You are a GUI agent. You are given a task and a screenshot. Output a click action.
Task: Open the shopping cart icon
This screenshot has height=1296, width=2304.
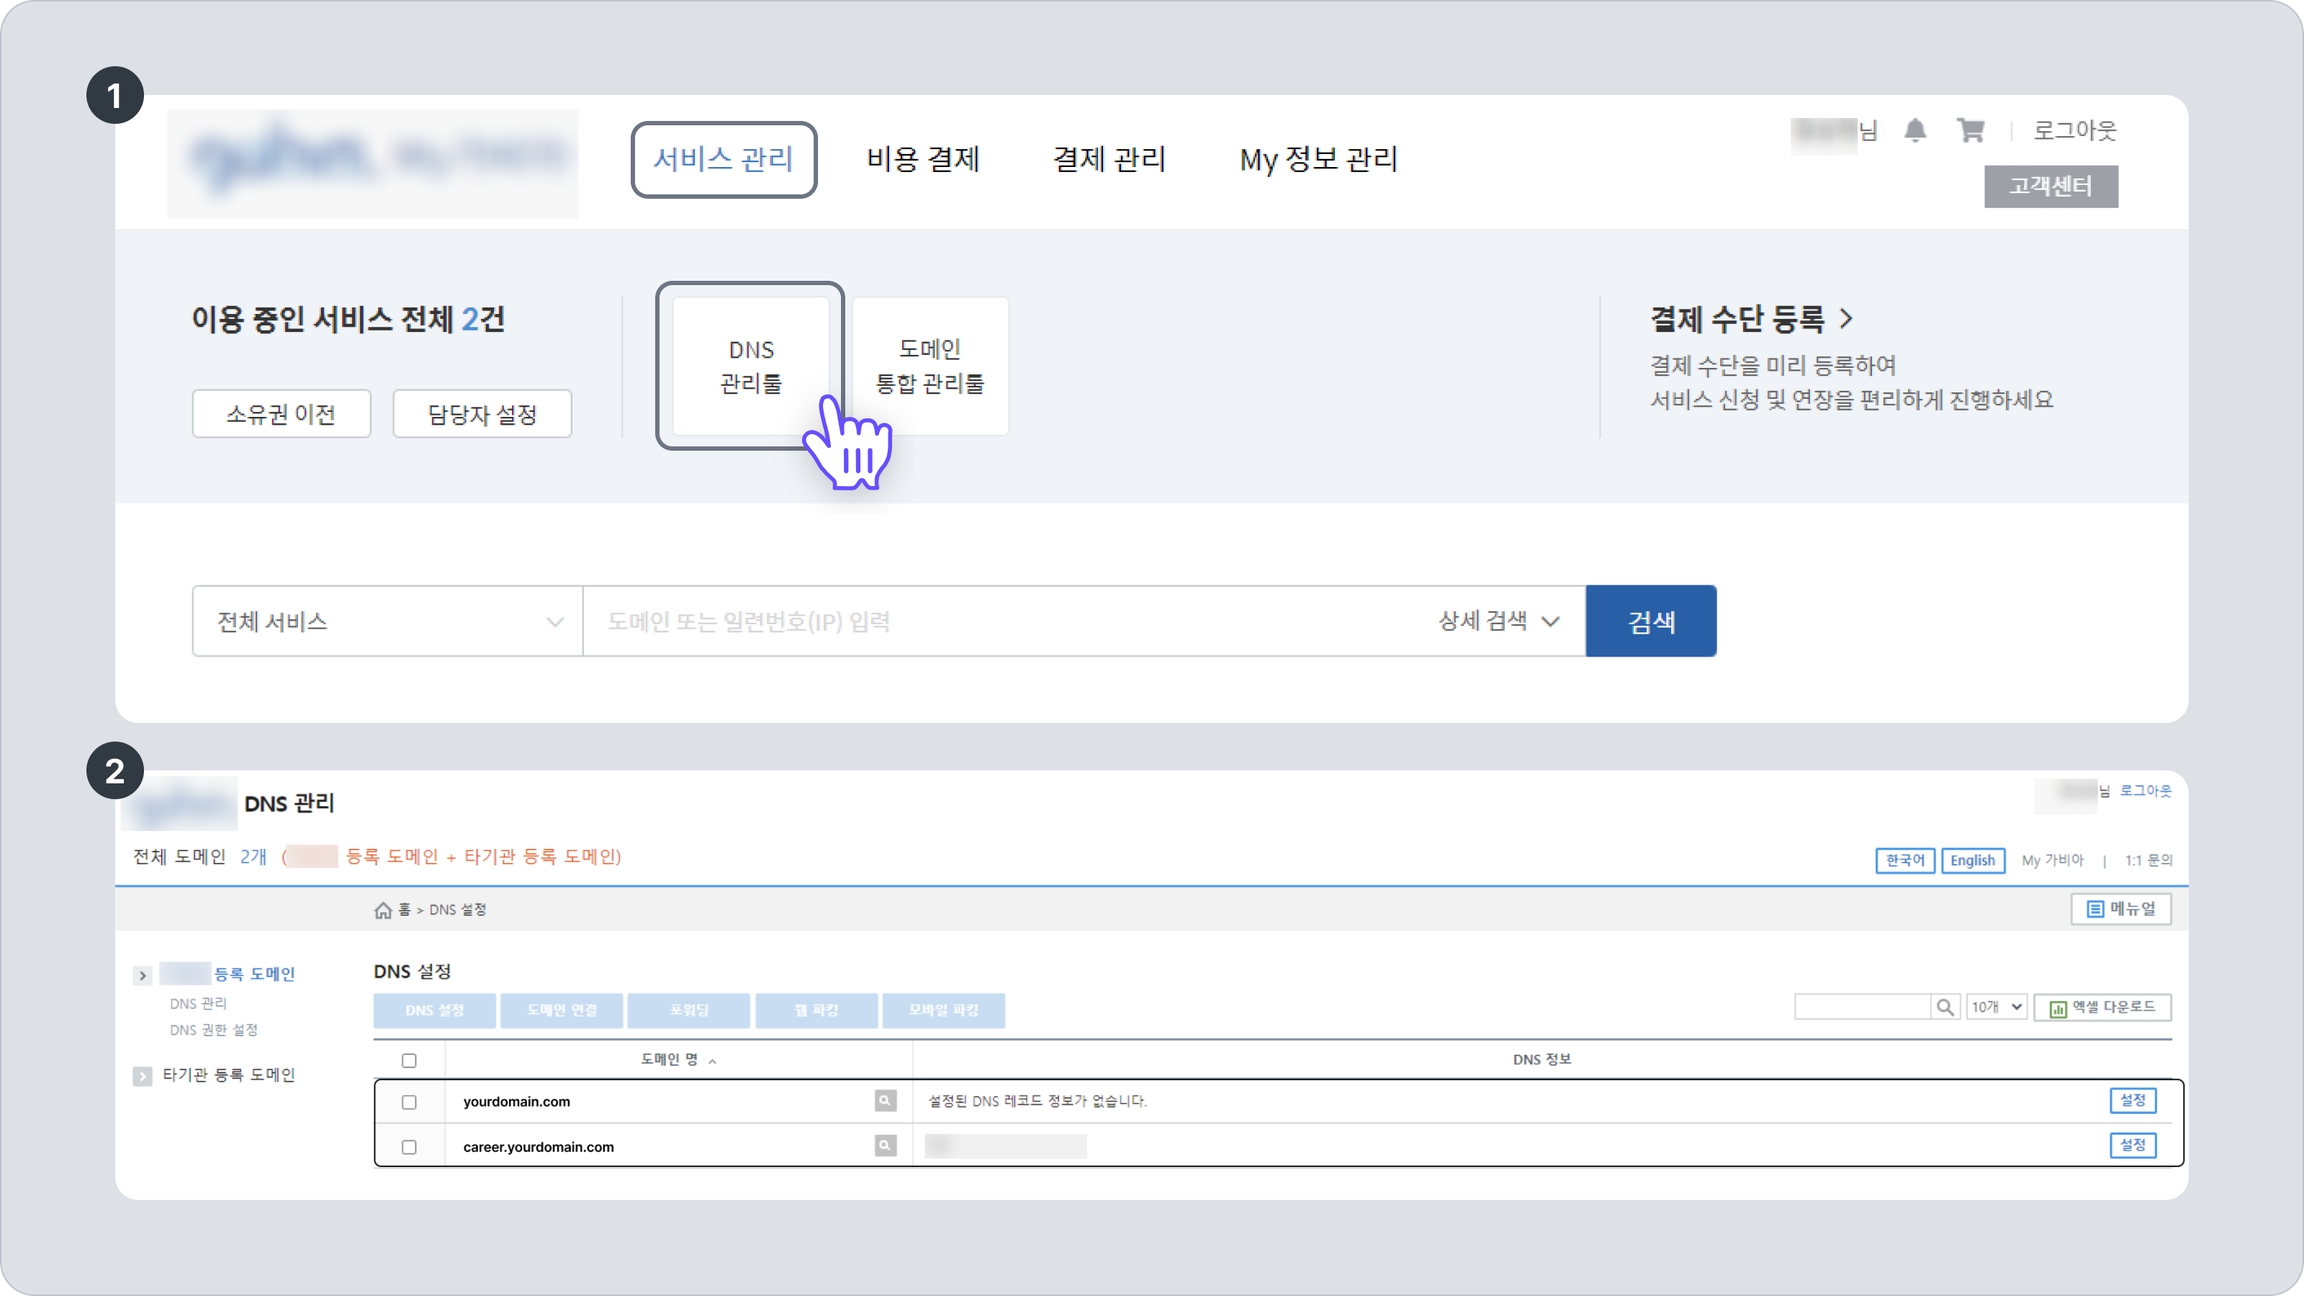coord(1970,130)
